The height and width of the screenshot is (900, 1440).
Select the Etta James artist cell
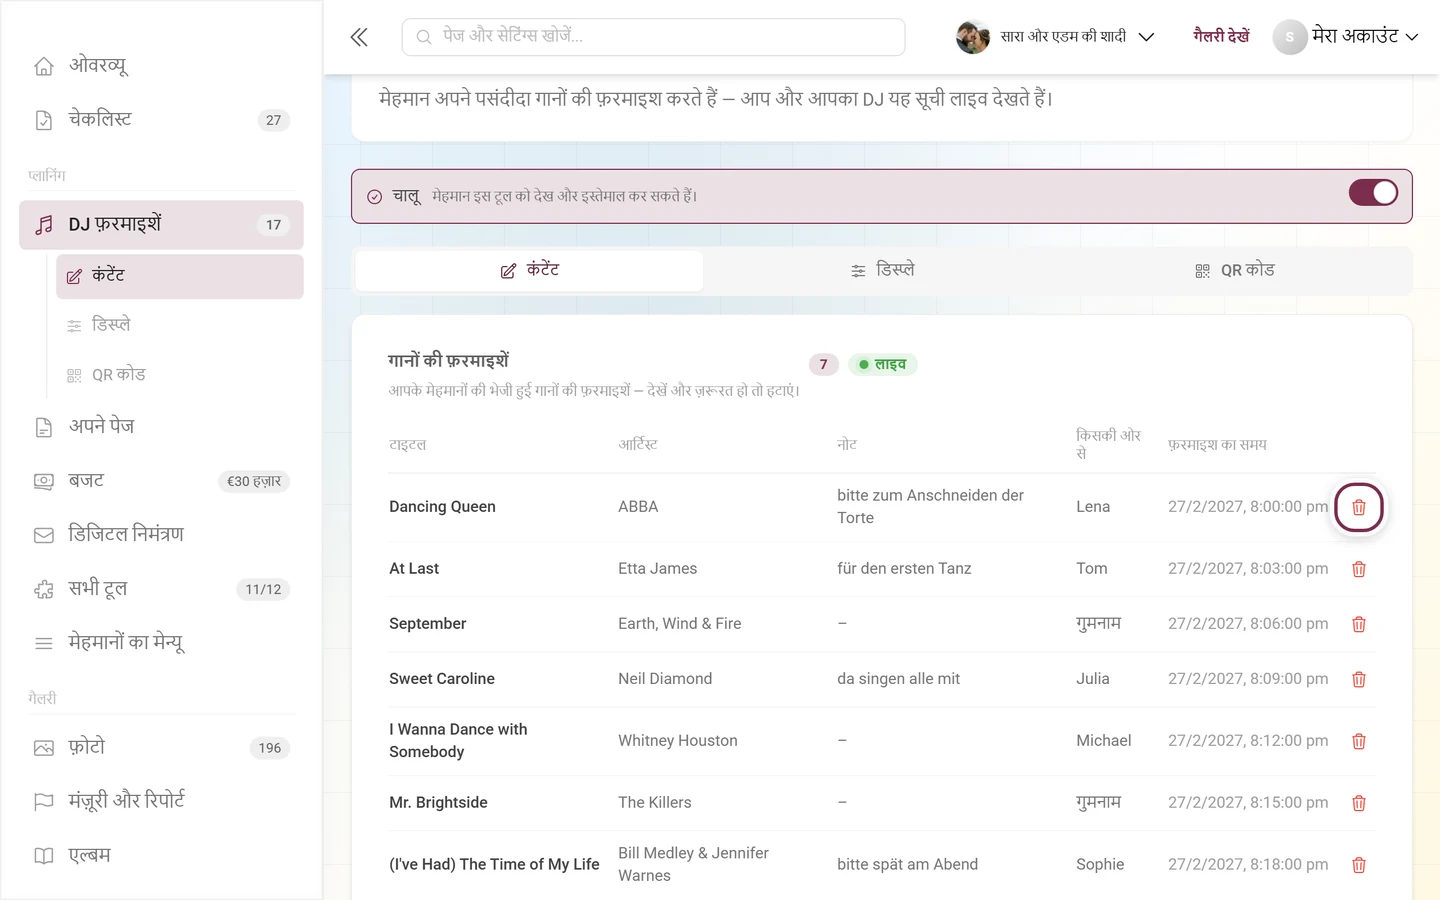(657, 569)
